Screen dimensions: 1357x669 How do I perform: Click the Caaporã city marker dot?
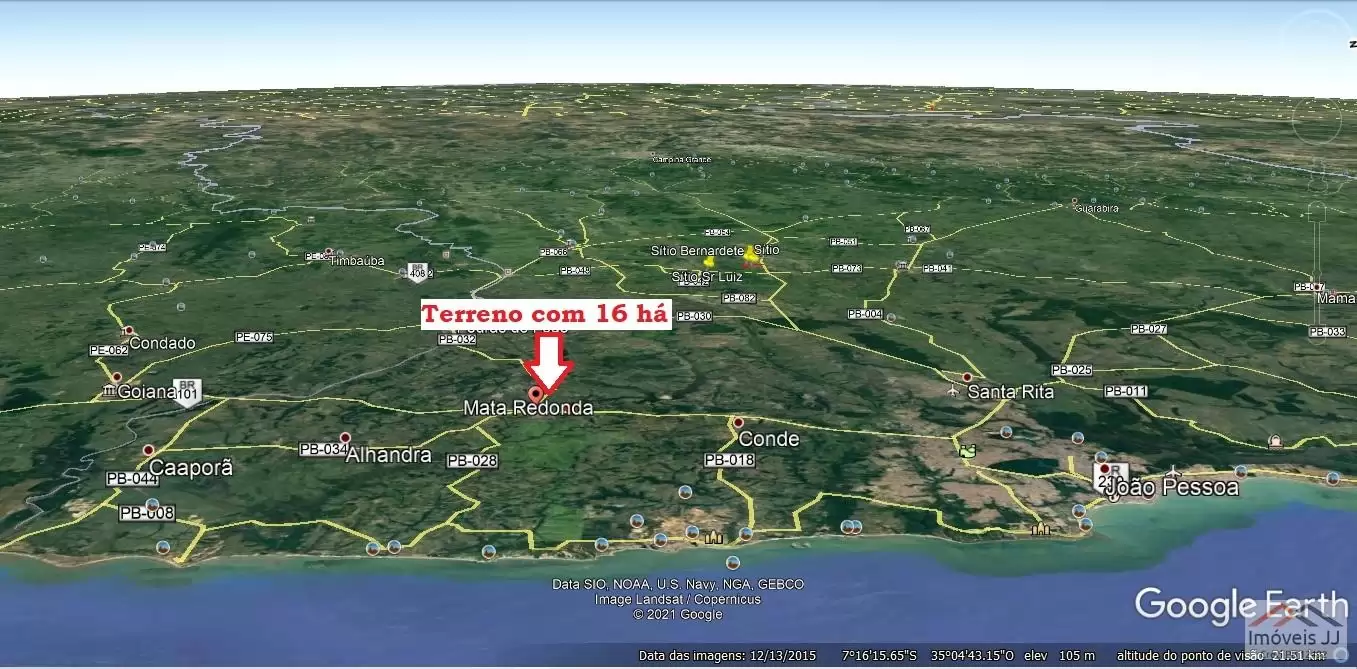(x=149, y=450)
